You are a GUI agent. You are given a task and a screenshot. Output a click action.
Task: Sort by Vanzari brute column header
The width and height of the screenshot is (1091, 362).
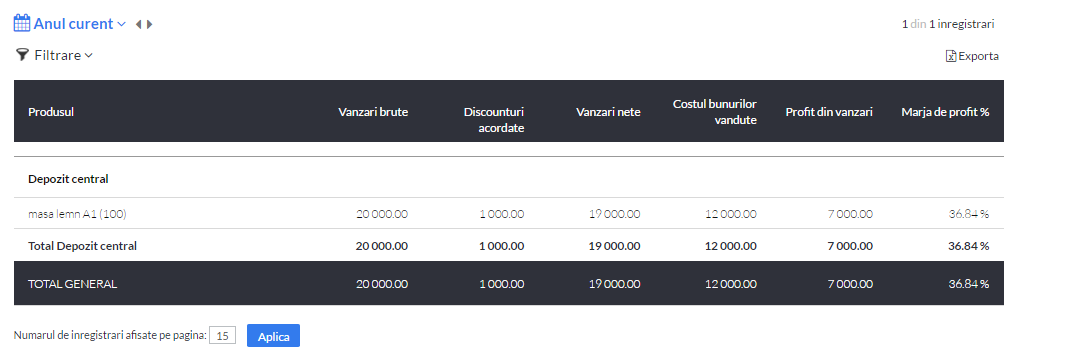[373, 111]
